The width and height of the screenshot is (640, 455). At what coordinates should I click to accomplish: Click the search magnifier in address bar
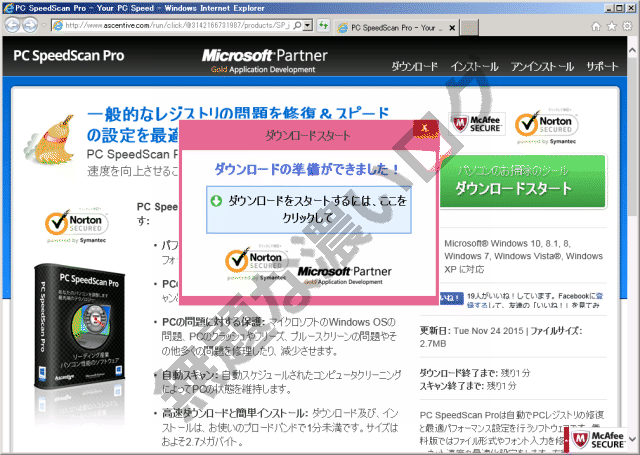pyautogui.click(x=297, y=25)
